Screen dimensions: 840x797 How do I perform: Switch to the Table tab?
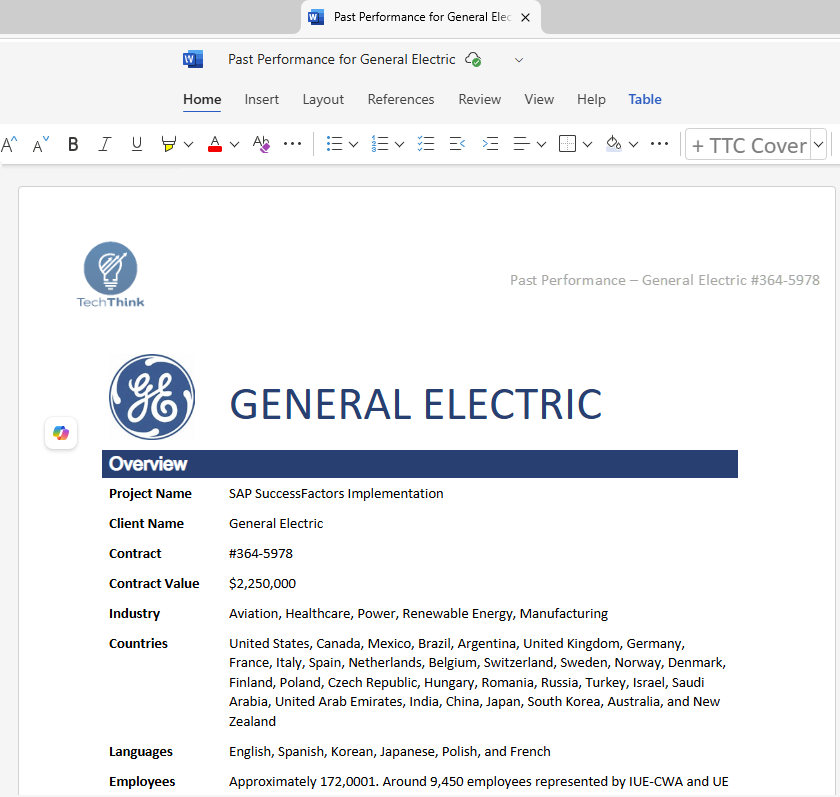(x=645, y=99)
